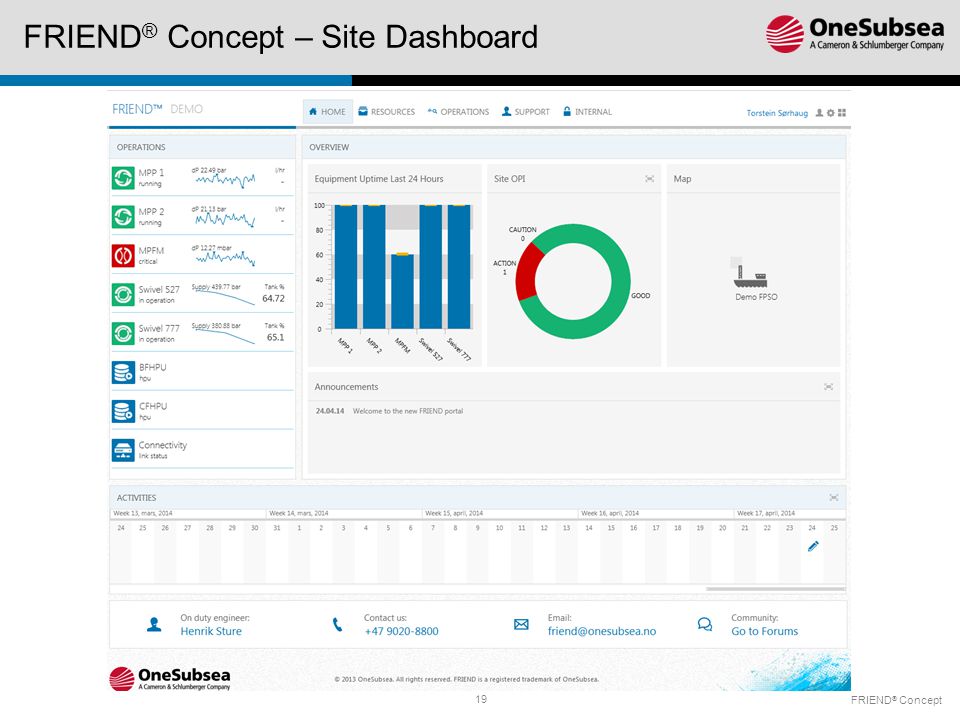Open settings gear icon in header
The height and width of the screenshot is (720, 960).
pyautogui.click(x=831, y=113)
